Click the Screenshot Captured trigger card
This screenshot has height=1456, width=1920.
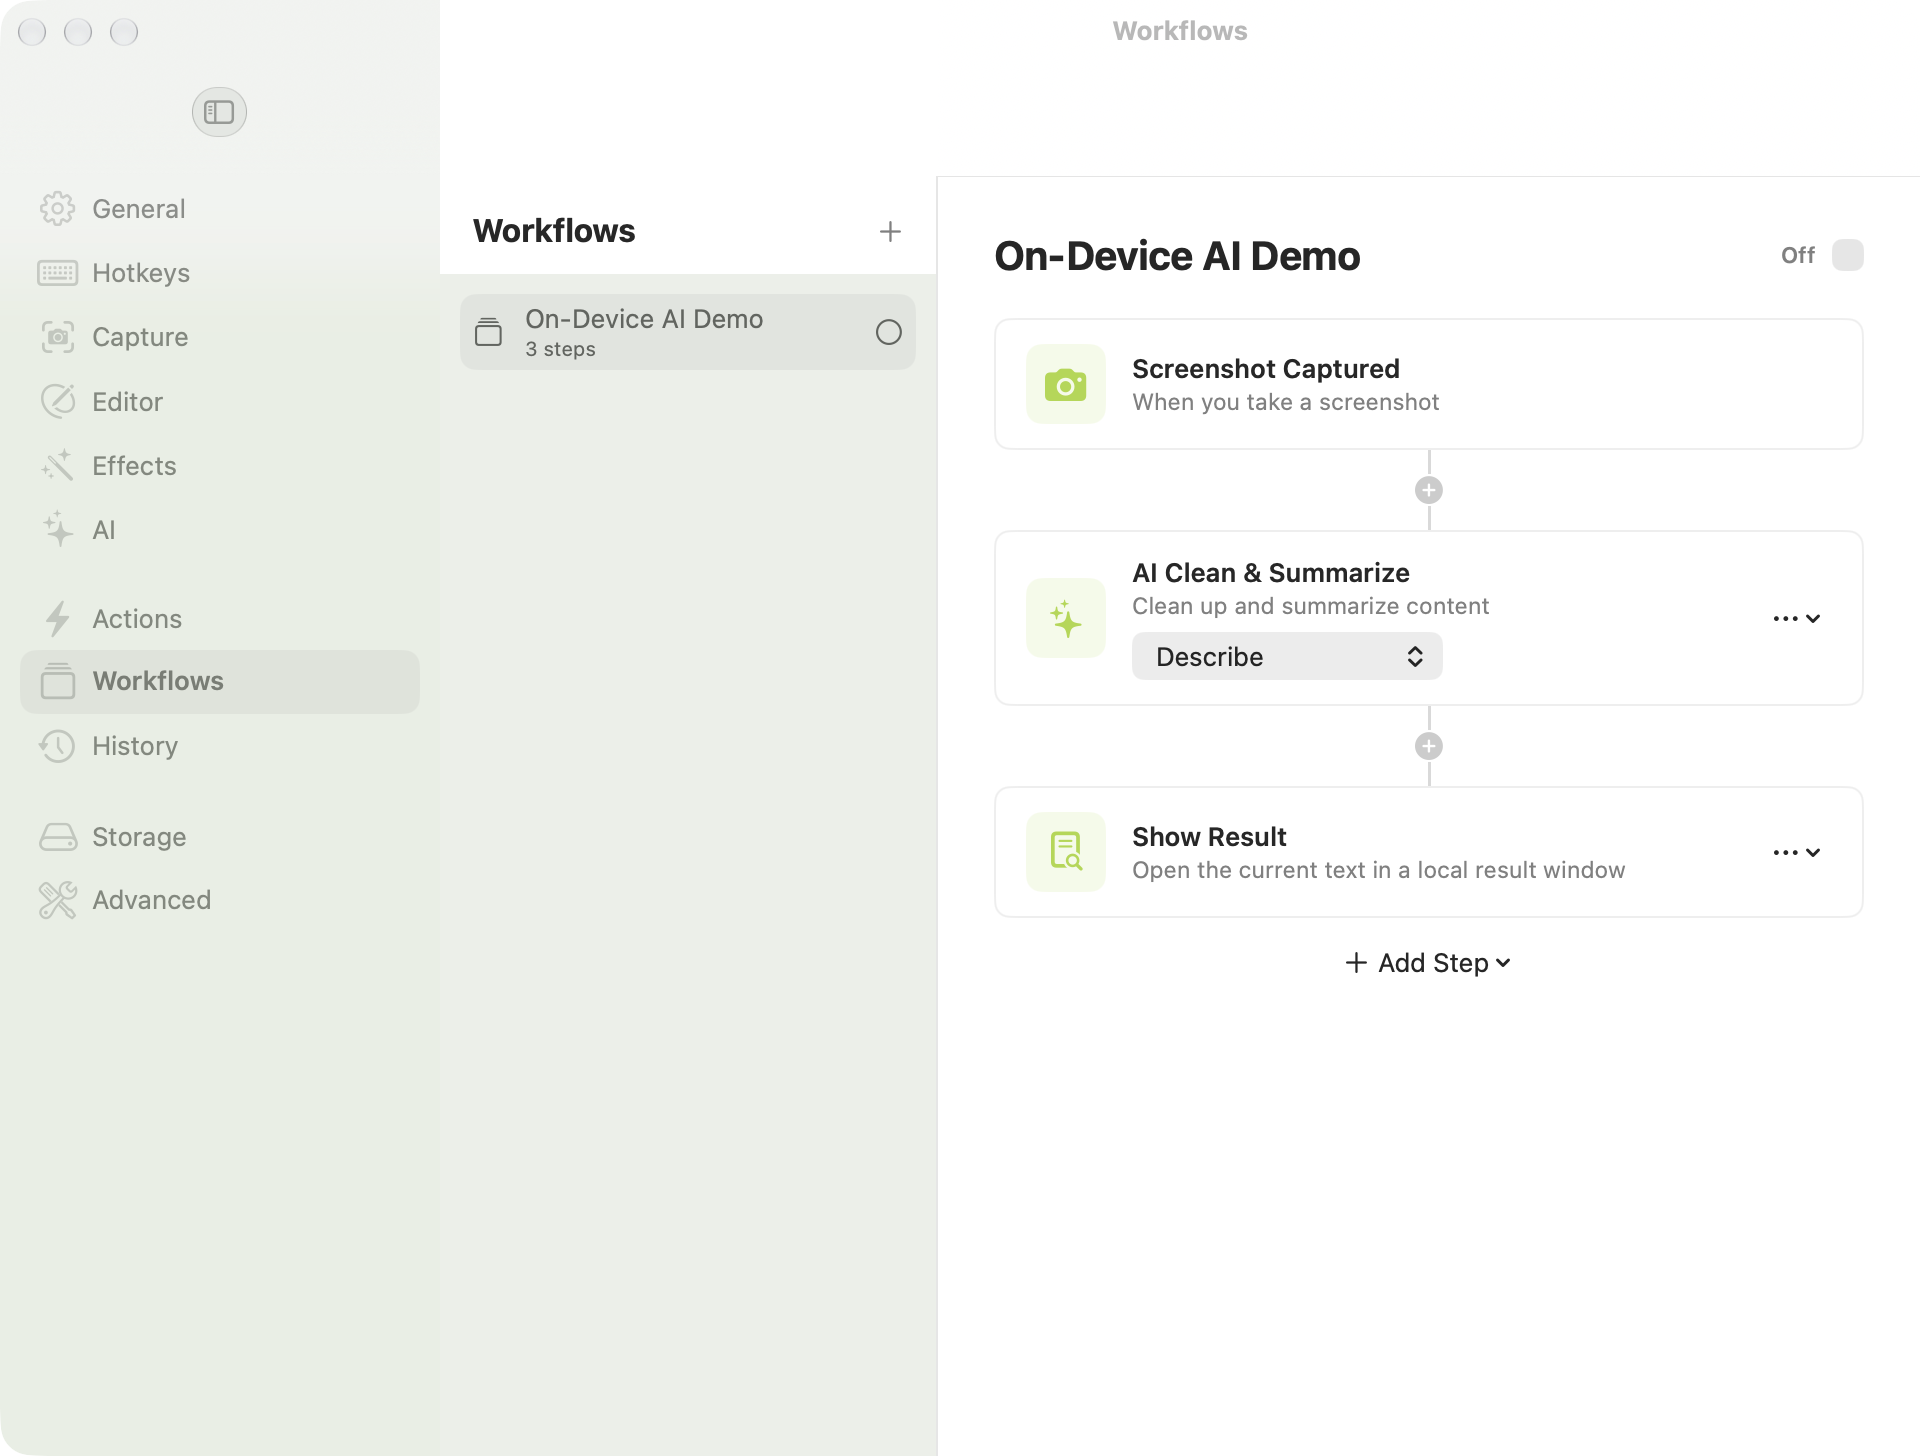tap(1429, 384)
